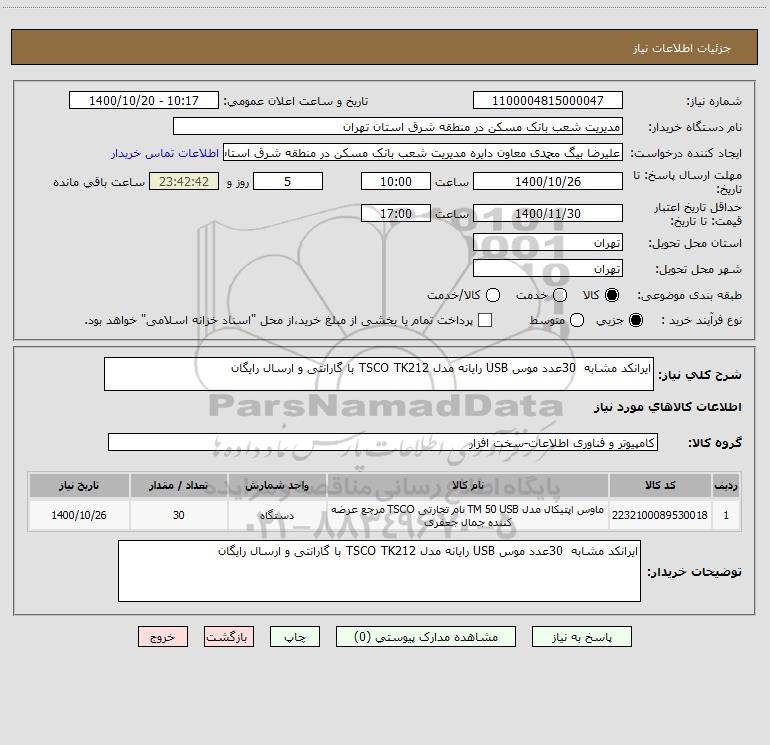This screenshot has height=745, width=770.
Task: Click the unit cell دستگاه
Action: coord(277,515)
